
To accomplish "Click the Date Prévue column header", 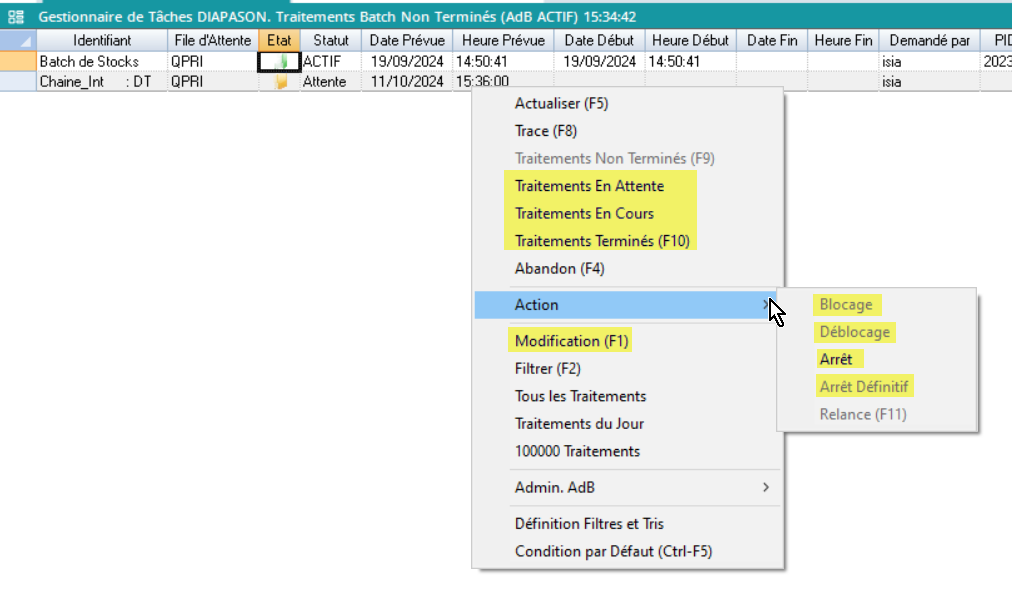I will click(406, 41).
